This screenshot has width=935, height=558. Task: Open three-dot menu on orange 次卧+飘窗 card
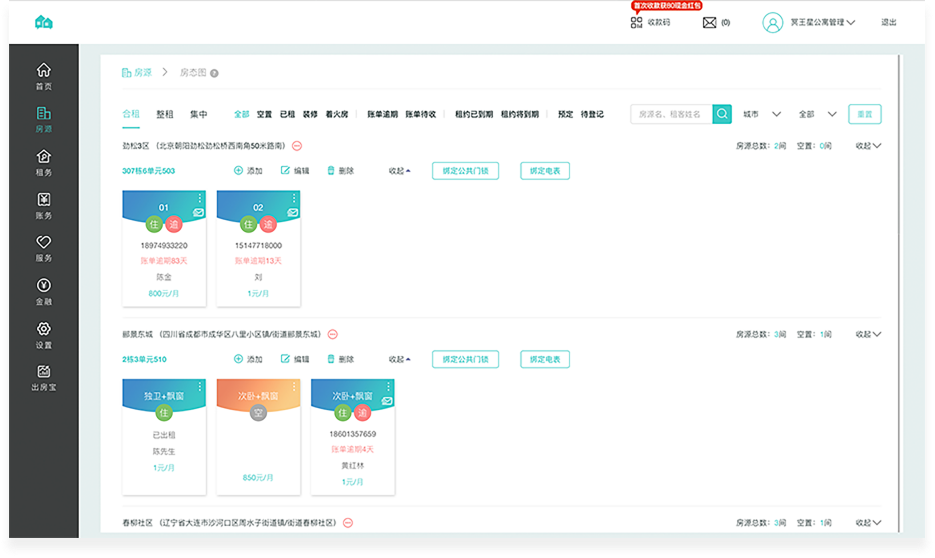(x=294, y=386)
